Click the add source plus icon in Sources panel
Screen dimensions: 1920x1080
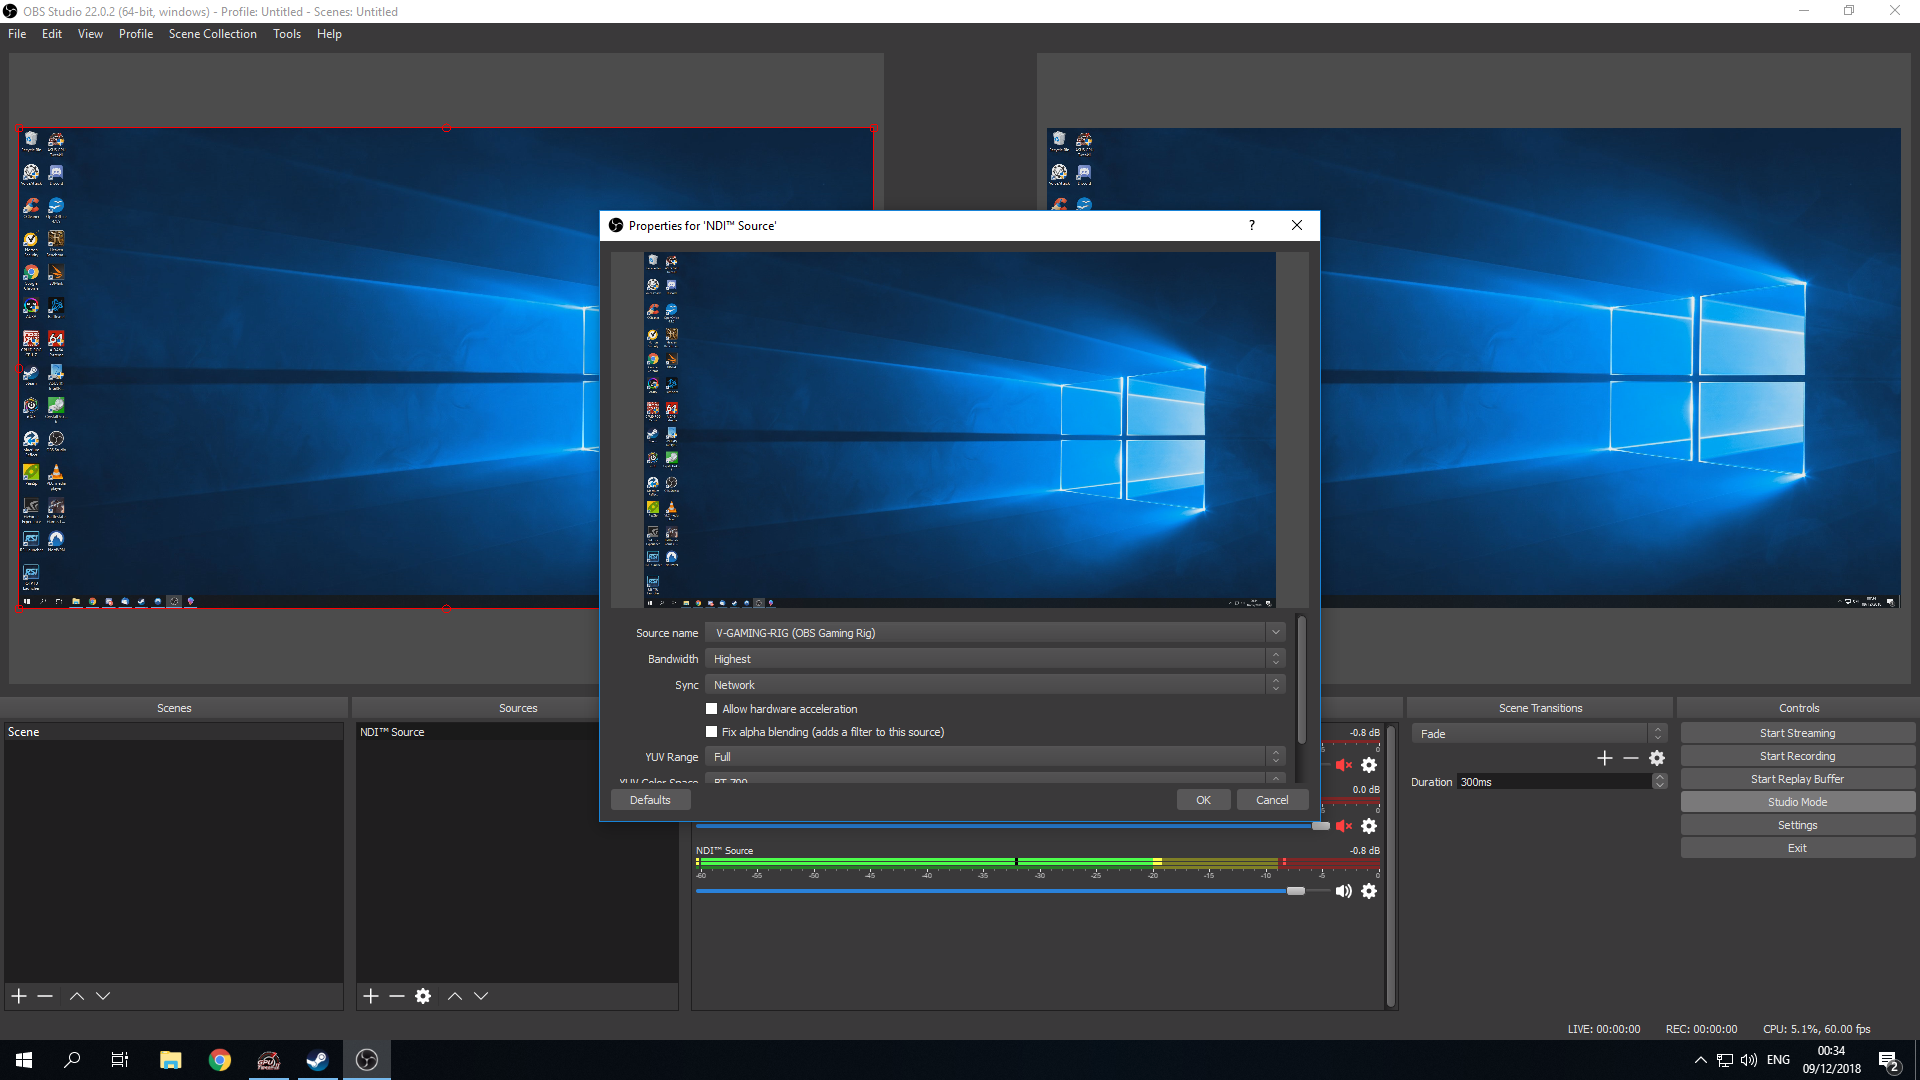(x=371, y=996)
